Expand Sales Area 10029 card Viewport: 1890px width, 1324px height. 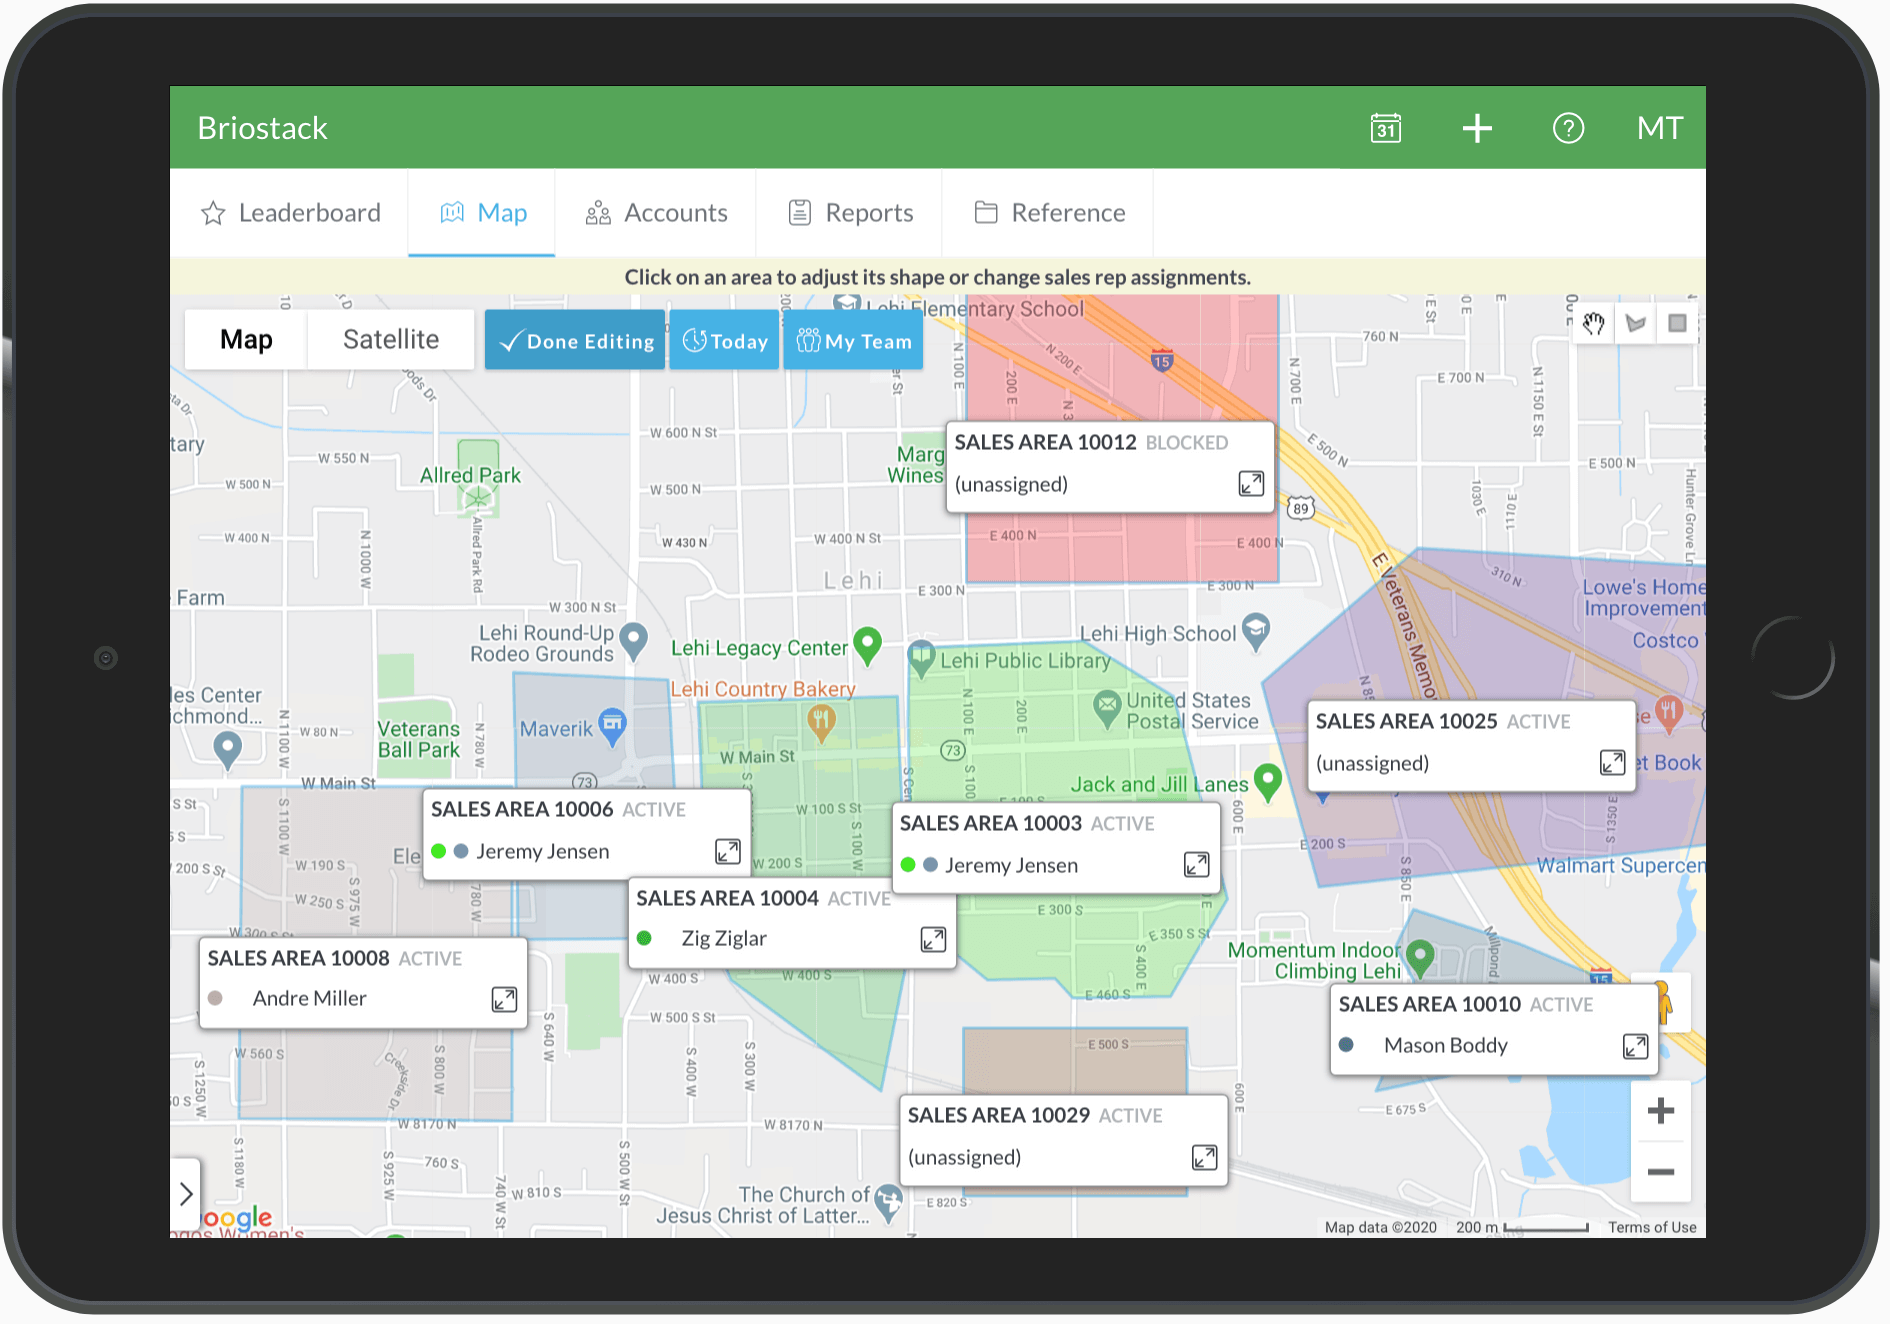tap(1205, 1158)
